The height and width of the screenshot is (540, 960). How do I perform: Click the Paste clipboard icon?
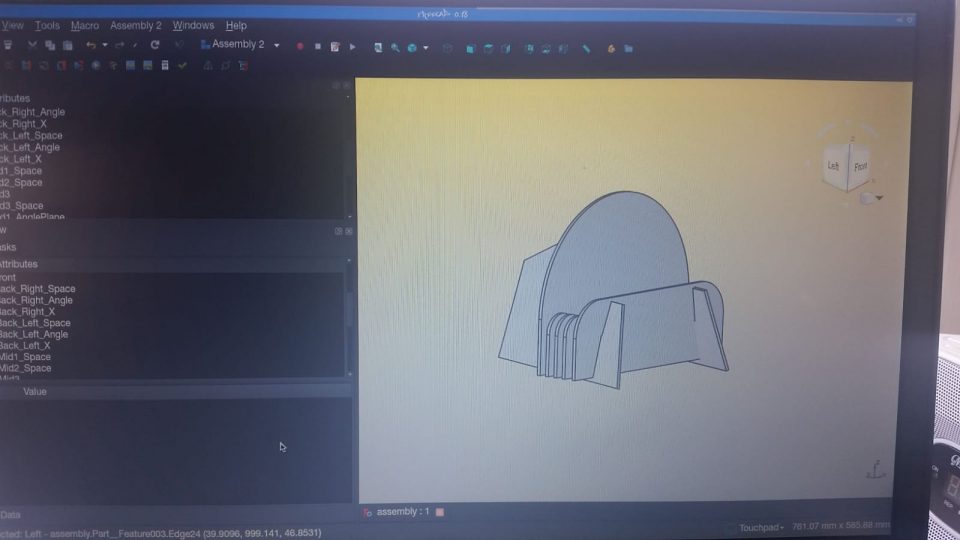tap(68, 45)
